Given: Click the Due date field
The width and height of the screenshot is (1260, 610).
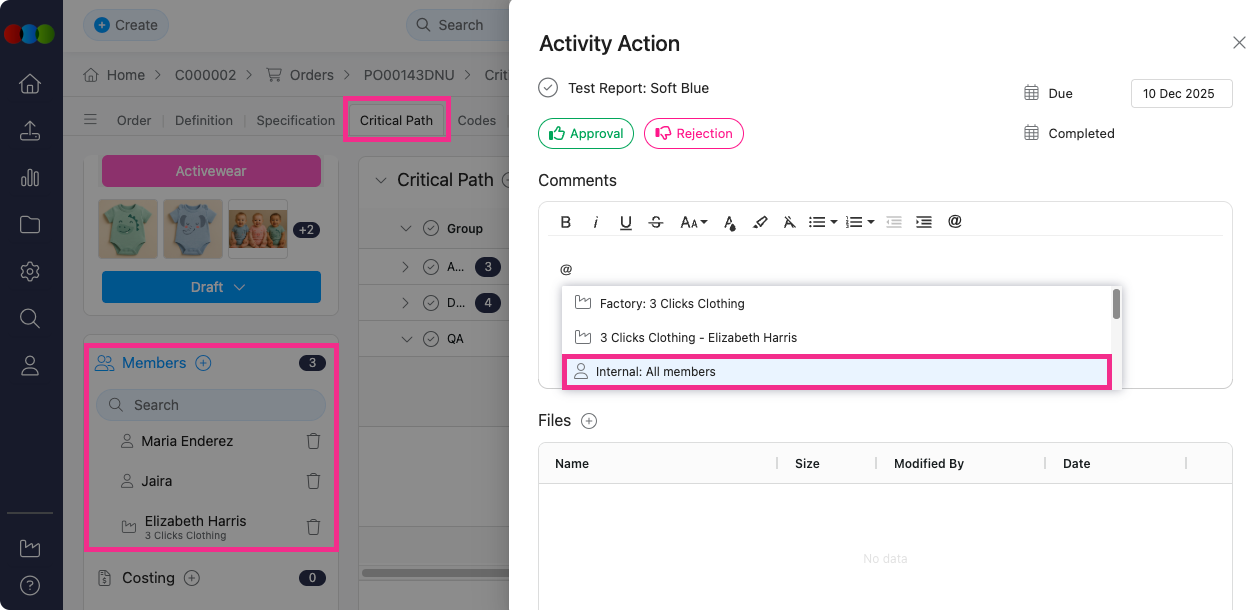Looking at the screenshot, I should click(1181, 94).
